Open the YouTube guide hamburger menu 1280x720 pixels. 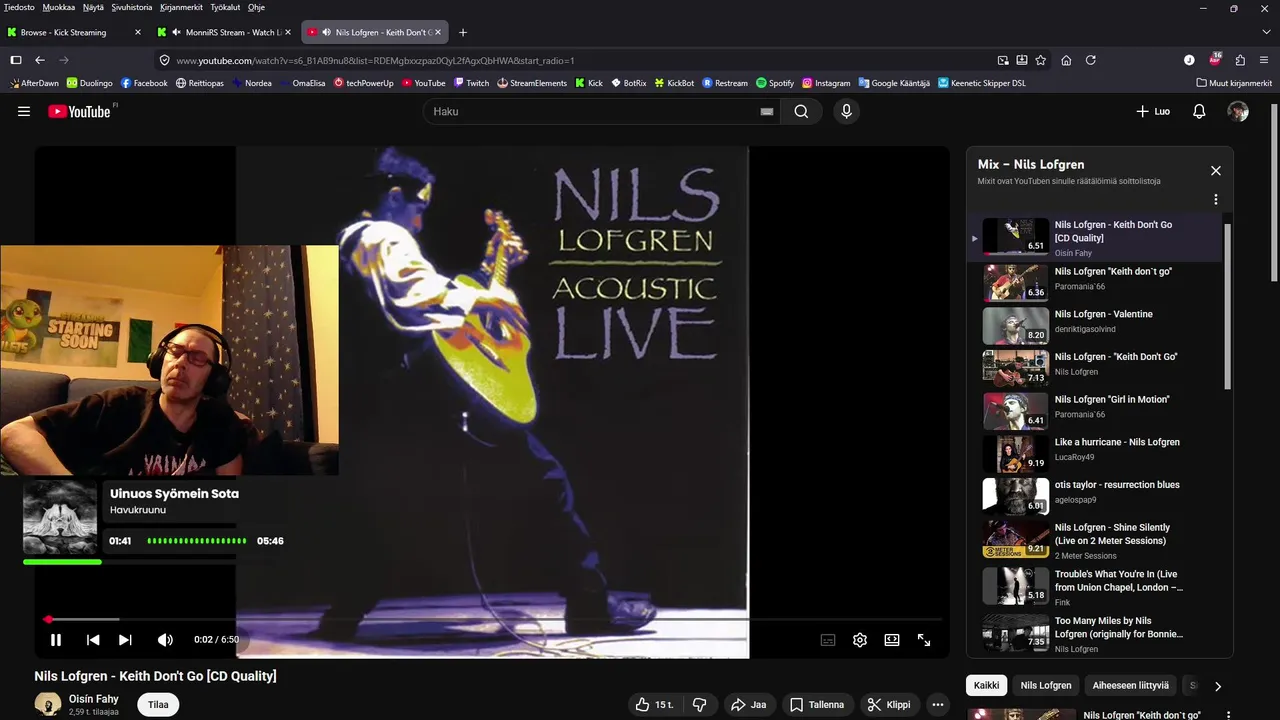click(x=24, y=111)
